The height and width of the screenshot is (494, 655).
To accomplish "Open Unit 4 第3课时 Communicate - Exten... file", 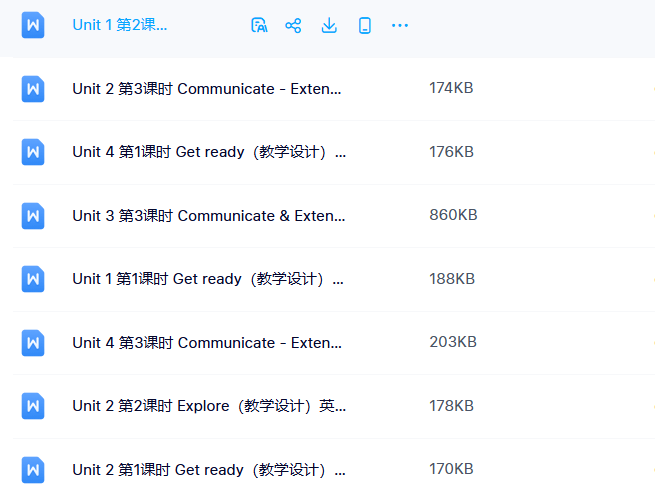I will (x=207, y=343).
